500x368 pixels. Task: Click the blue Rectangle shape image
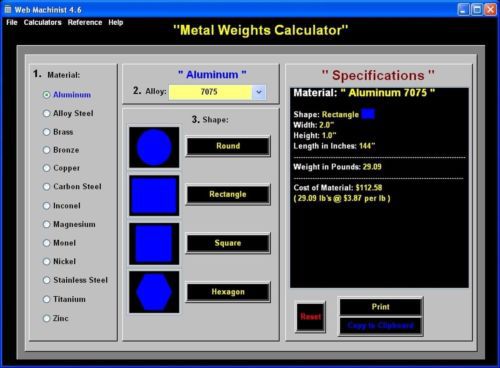click(x=154, y=196)
